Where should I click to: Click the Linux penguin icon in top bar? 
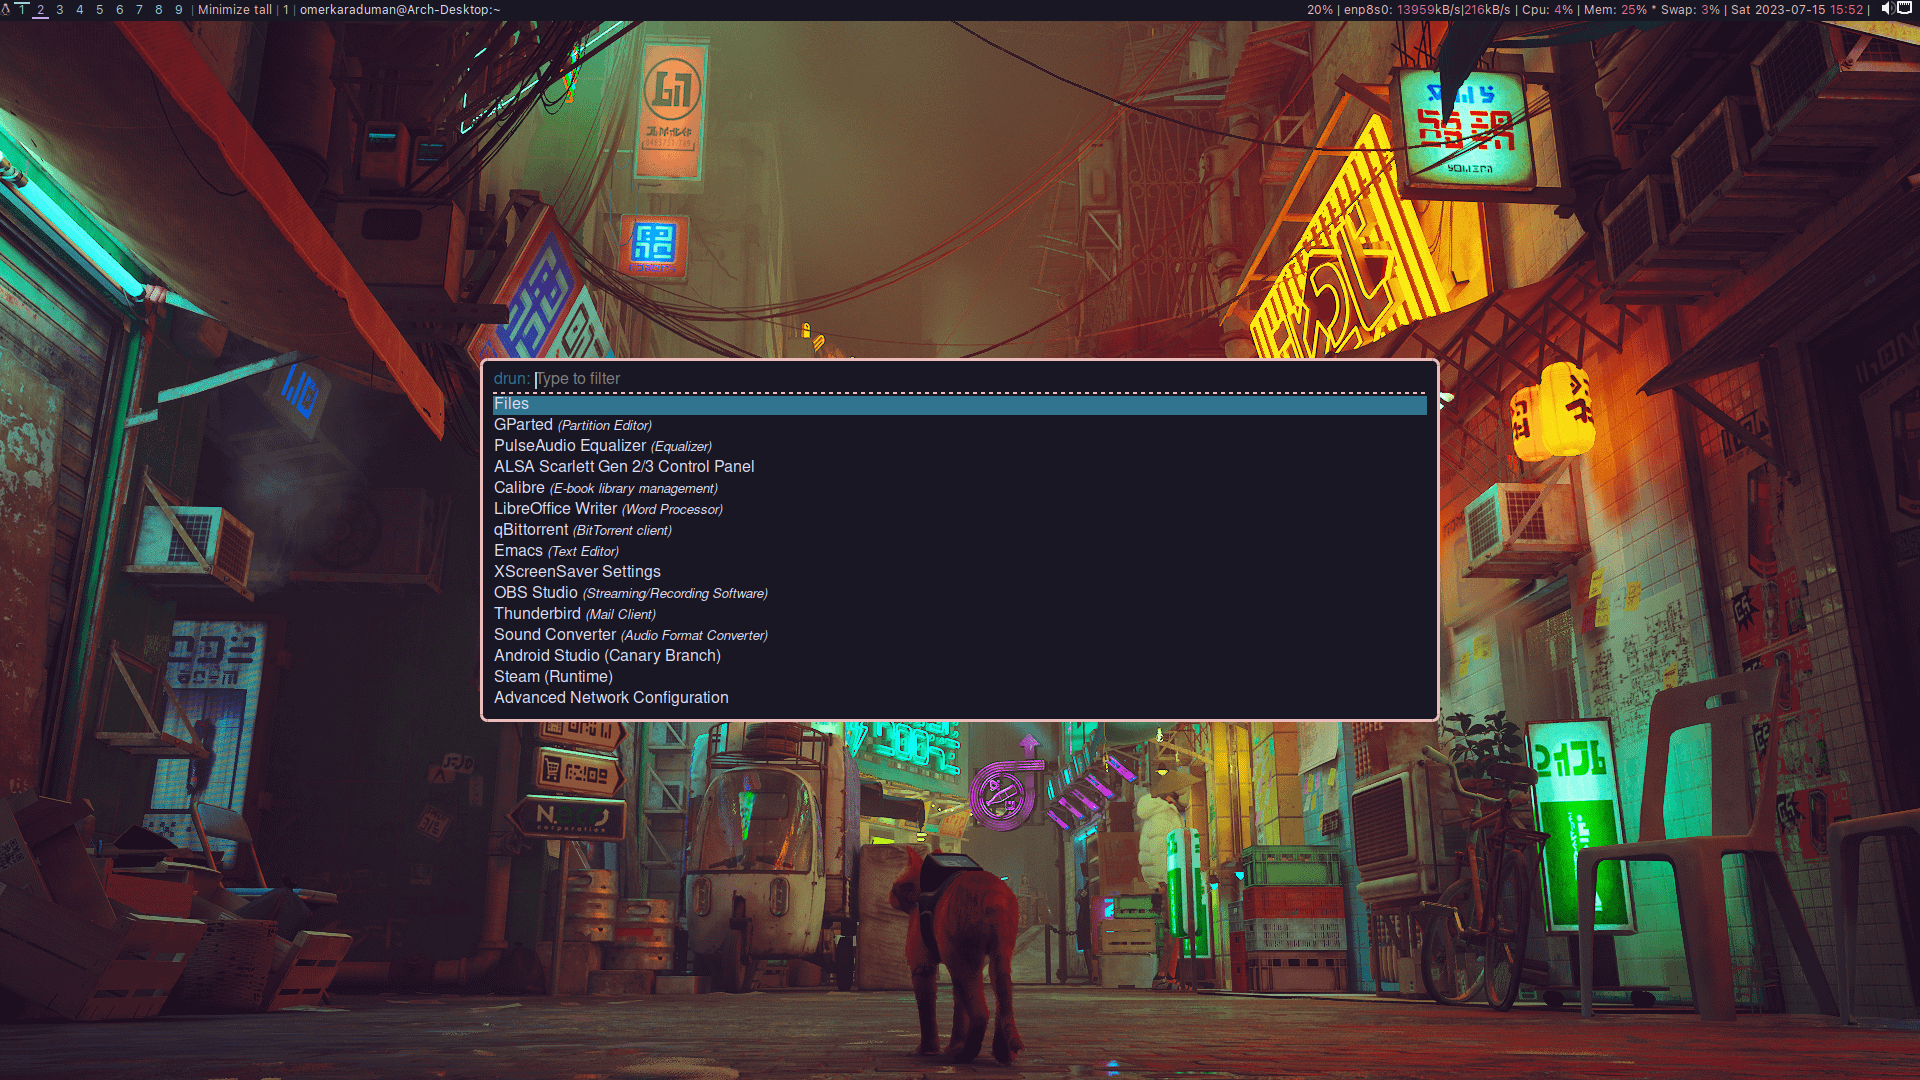[x=5, y=9]
